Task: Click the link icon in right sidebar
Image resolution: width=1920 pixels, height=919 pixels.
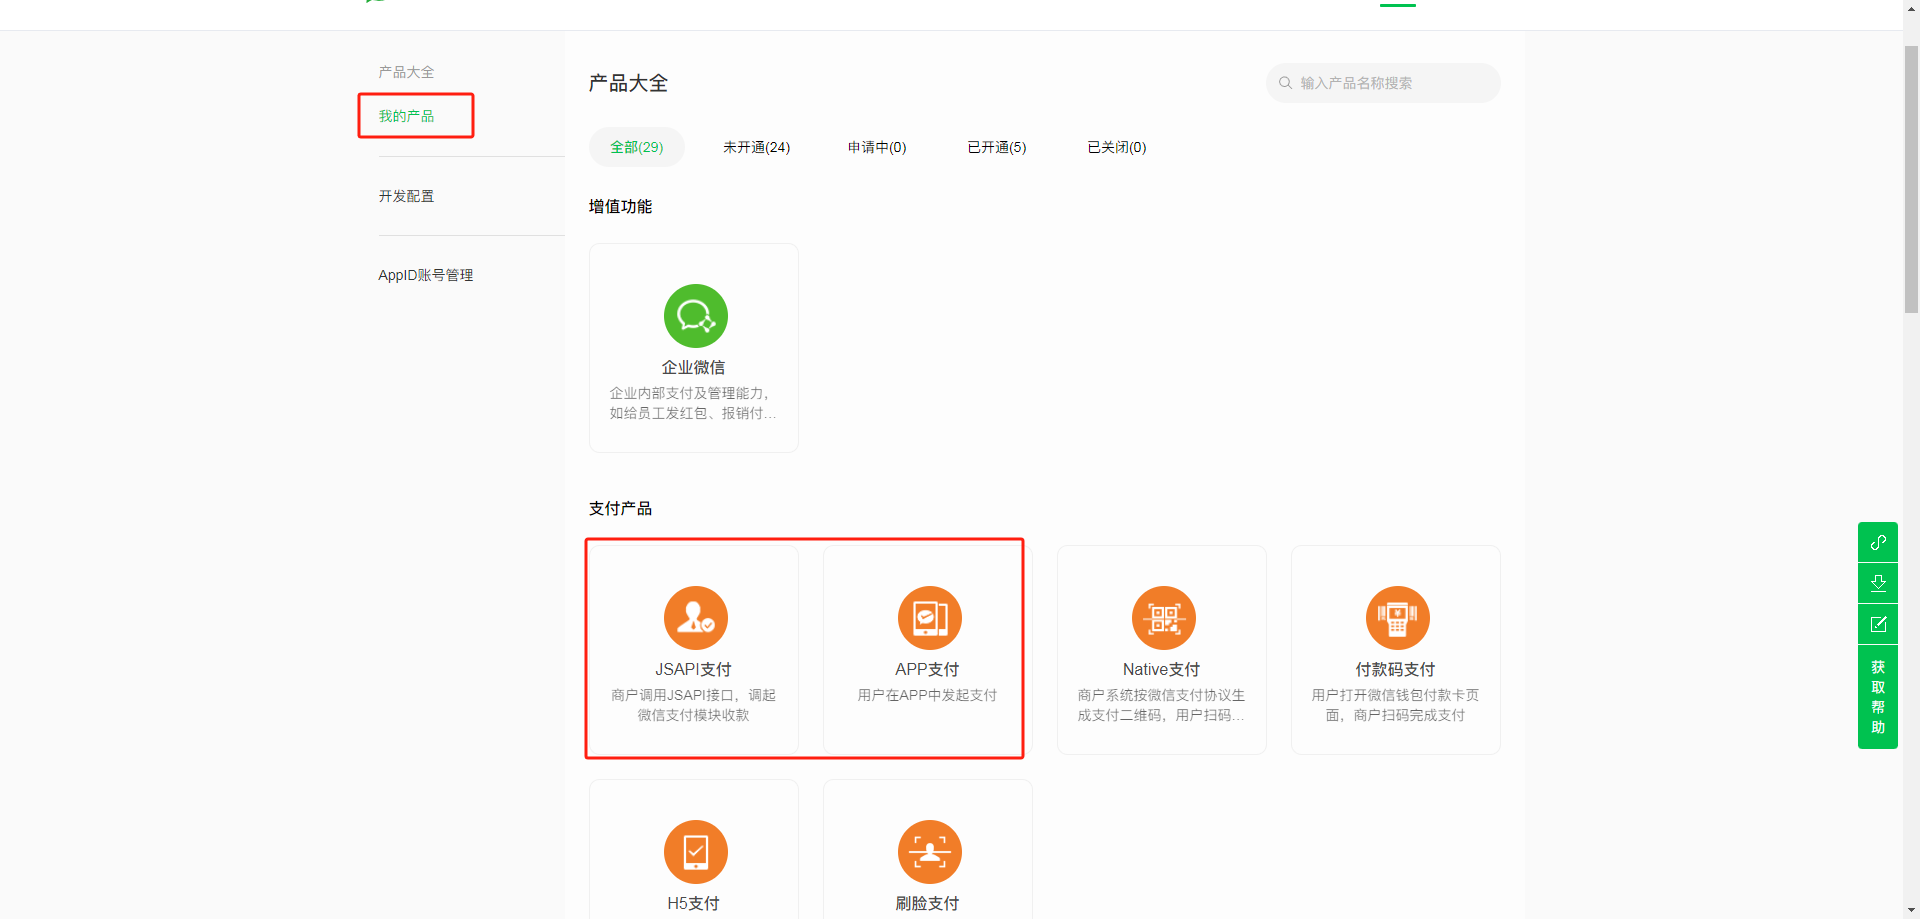Action: pos(1877,542)
